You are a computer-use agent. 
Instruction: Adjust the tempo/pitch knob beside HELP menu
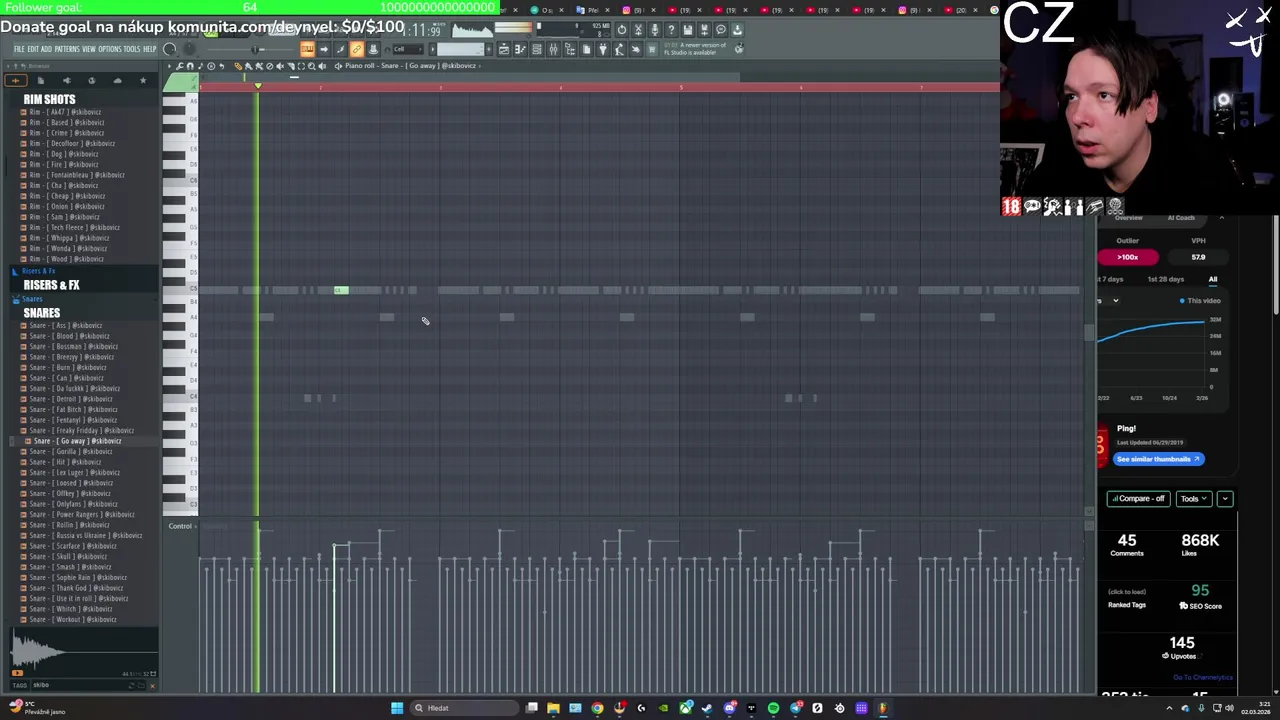point(169,49)
